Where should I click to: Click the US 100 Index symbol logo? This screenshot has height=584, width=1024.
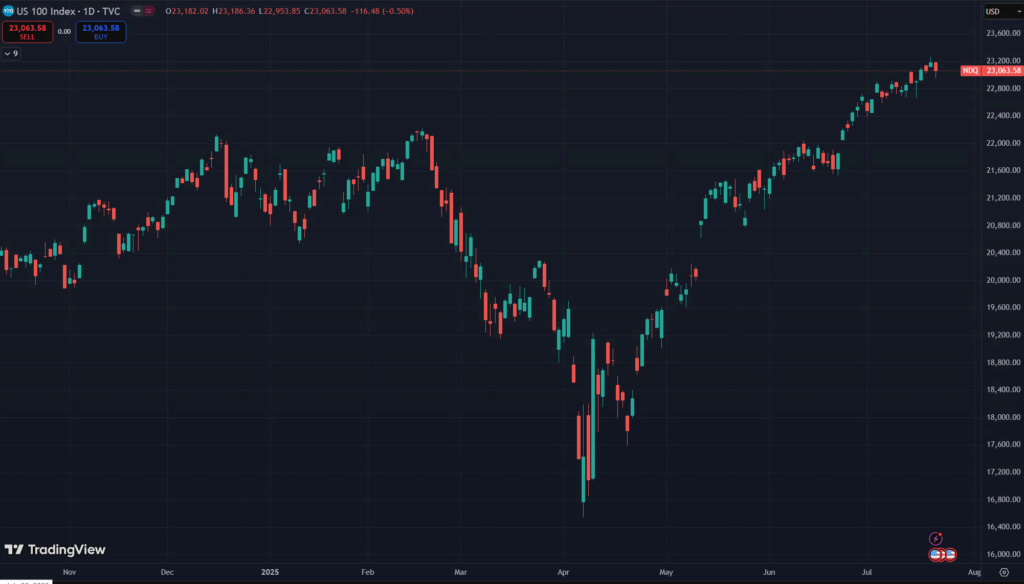8,11
